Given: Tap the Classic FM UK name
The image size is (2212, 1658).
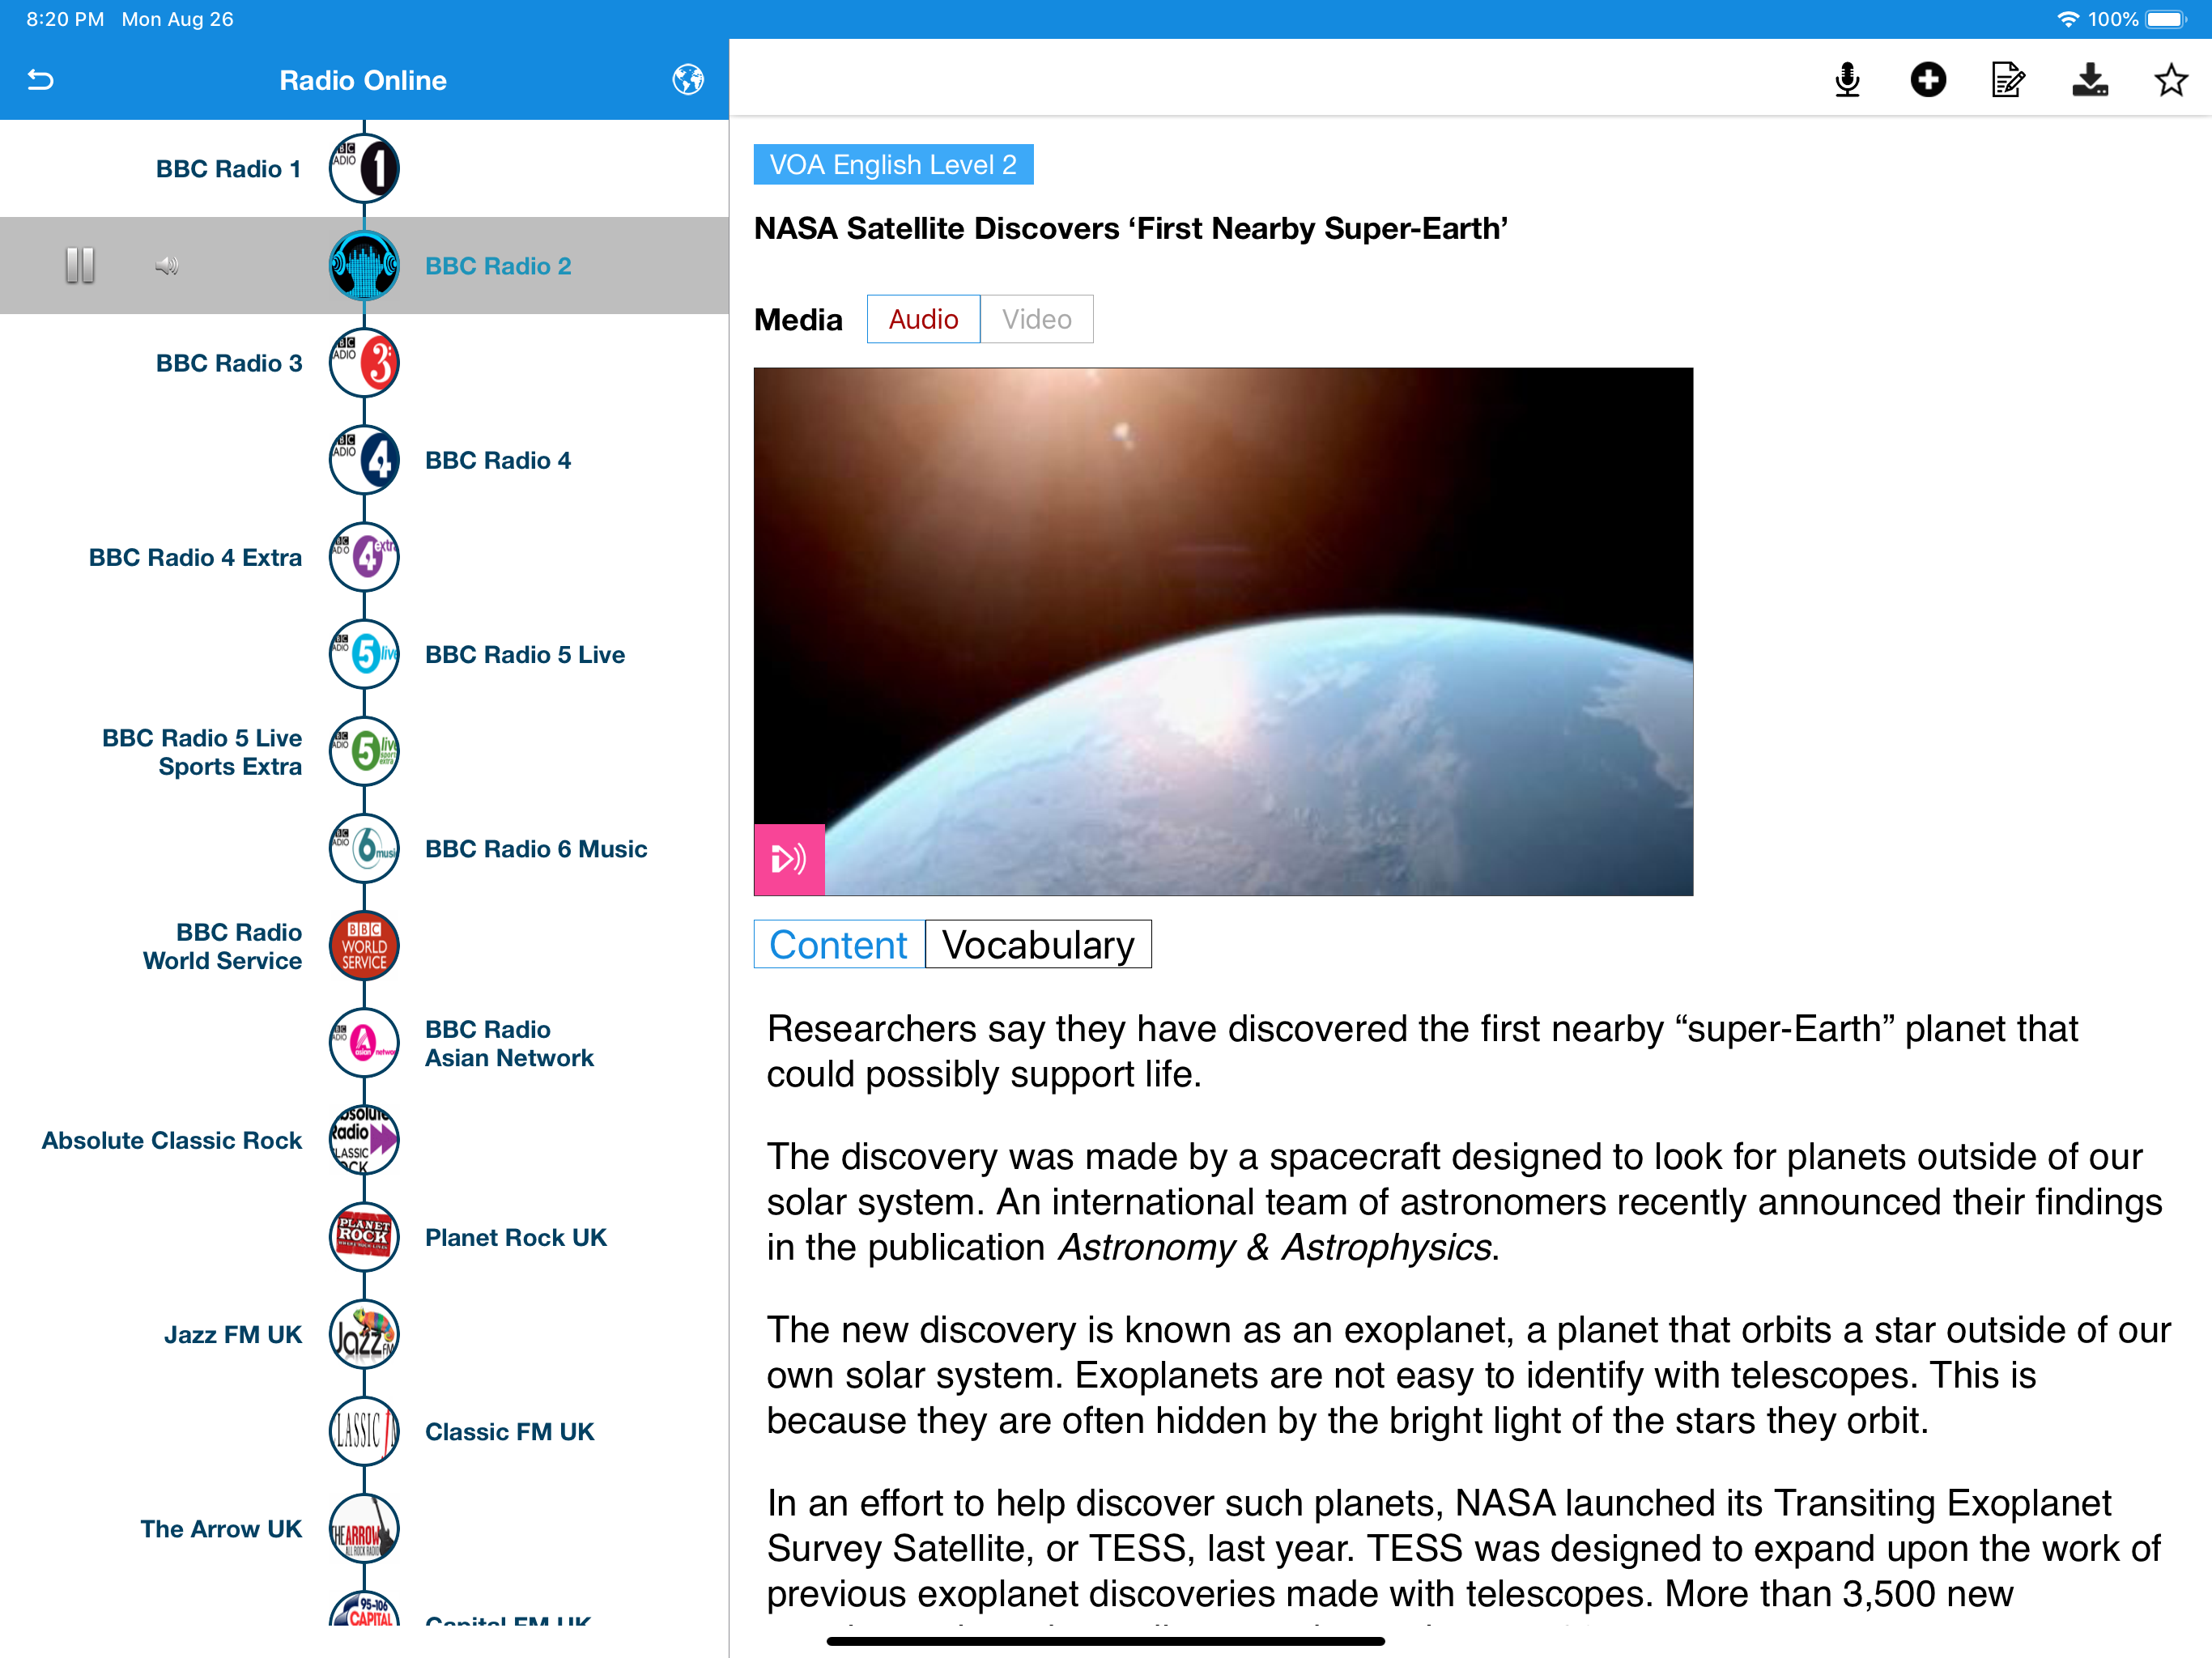Looking at the screenshot, I should (x=509, y=1431).
